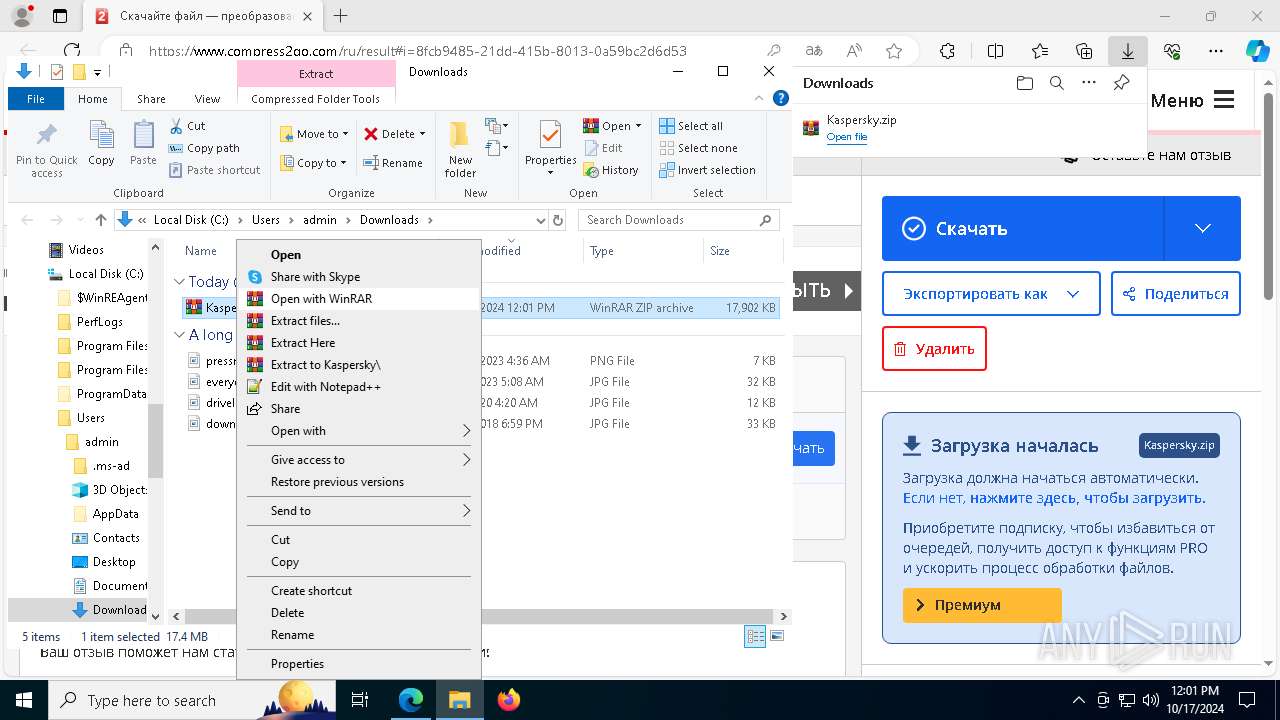The height and width of the screenshot is (720, 1280).
Task: Click the History button
Action: coord(611,170)
